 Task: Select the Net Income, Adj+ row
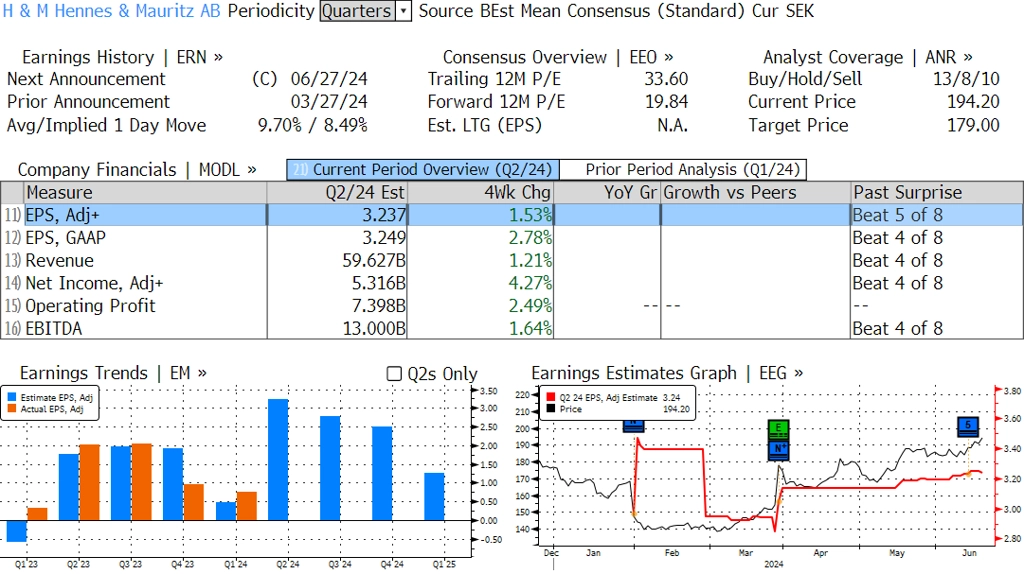(511, 283)
